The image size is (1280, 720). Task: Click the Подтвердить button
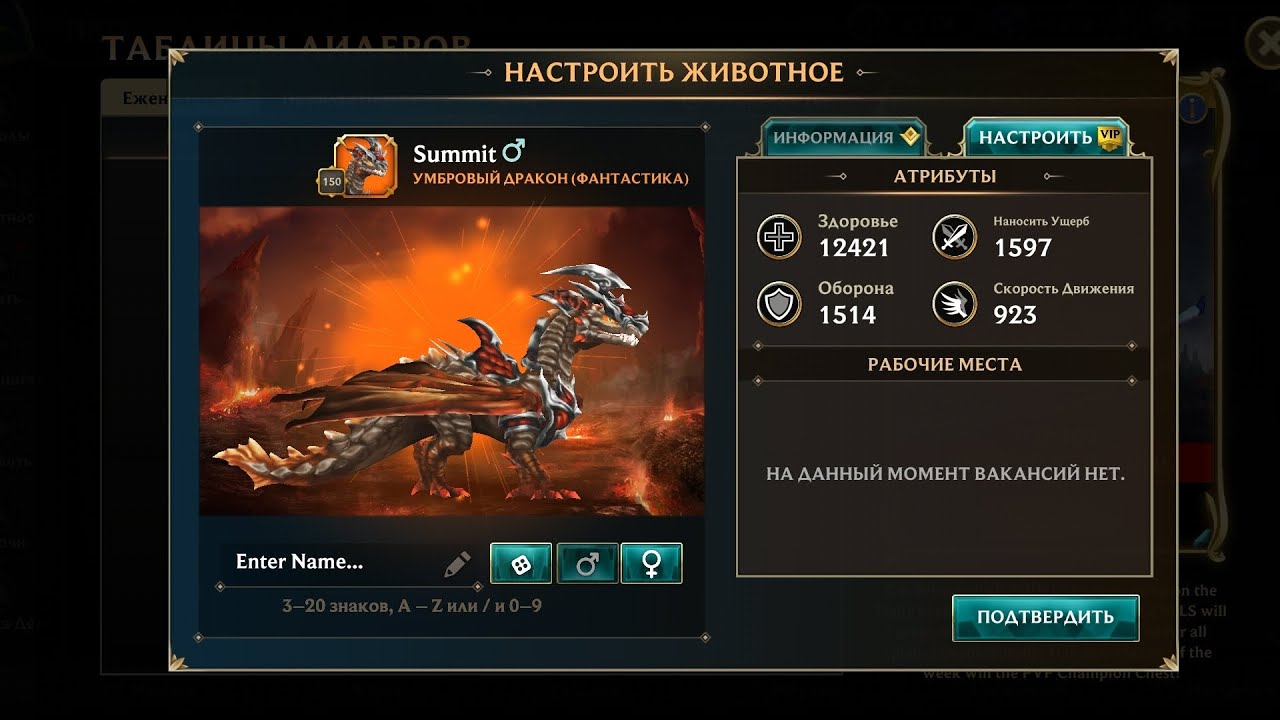point(1045,617)
